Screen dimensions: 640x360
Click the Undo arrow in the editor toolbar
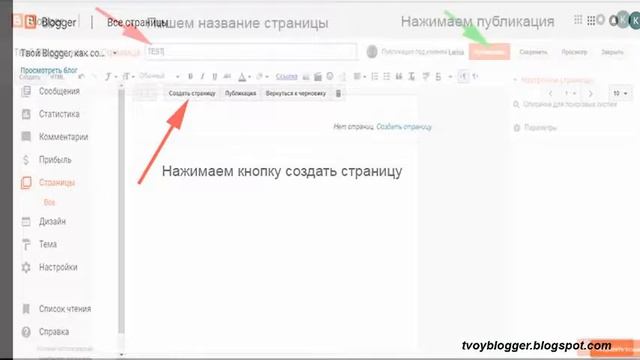81,76
